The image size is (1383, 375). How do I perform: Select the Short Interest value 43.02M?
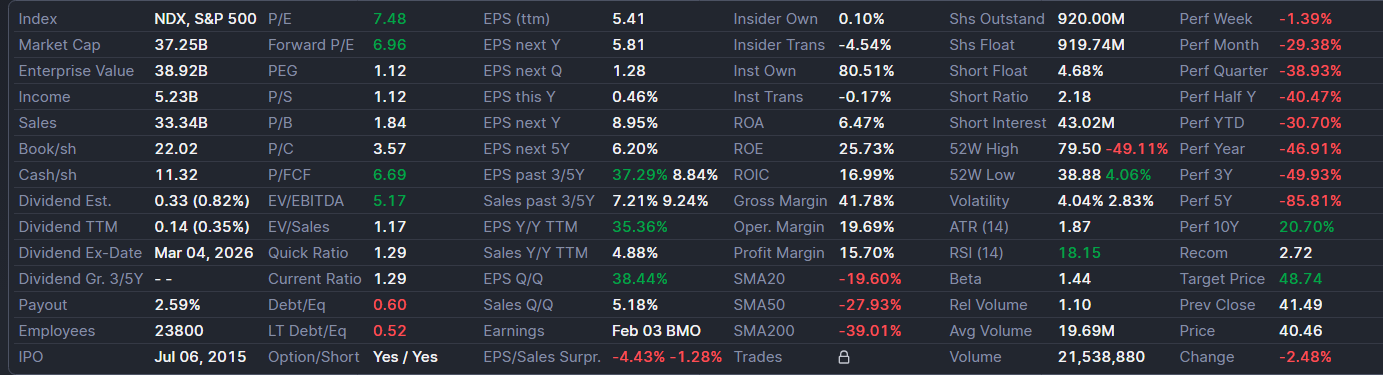pyautogui.click(x=1086, y=122)
